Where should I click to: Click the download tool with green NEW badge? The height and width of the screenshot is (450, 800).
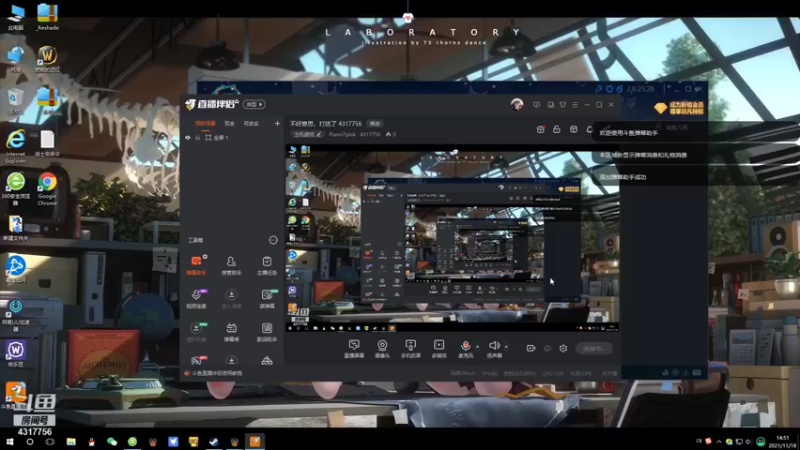coord(196,332)
